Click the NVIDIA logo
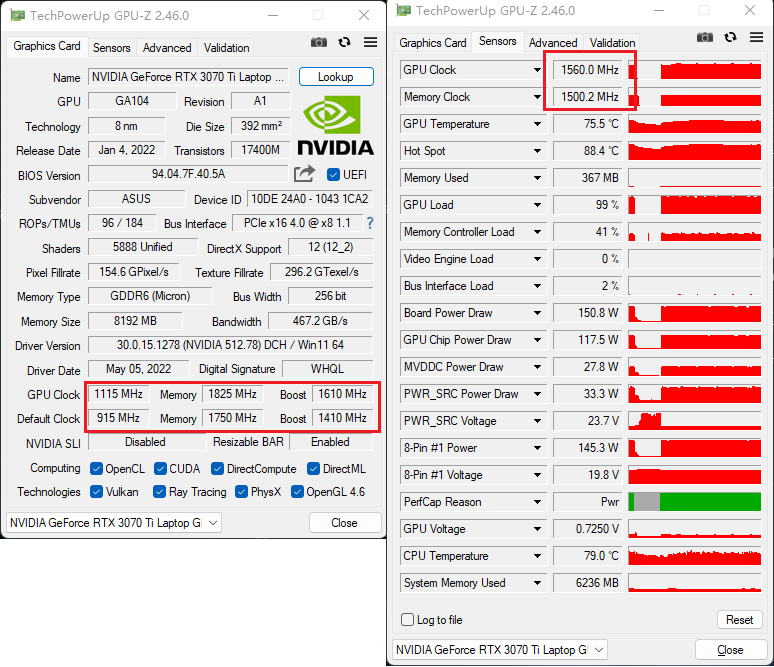 pos(336,125)
